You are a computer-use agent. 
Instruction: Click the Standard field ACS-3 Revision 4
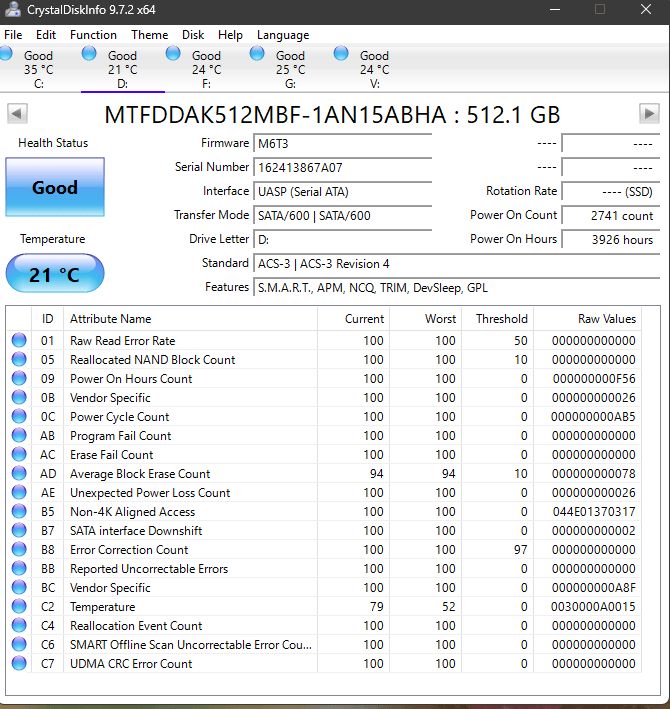coord(457,264)
